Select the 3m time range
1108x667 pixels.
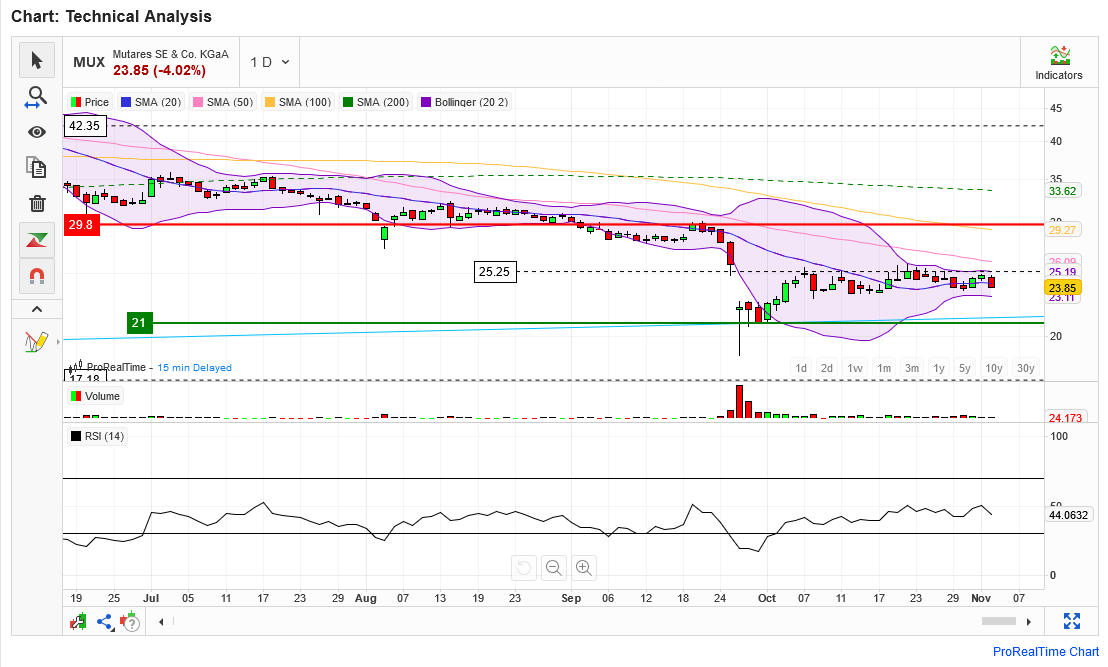pos(912,368)
